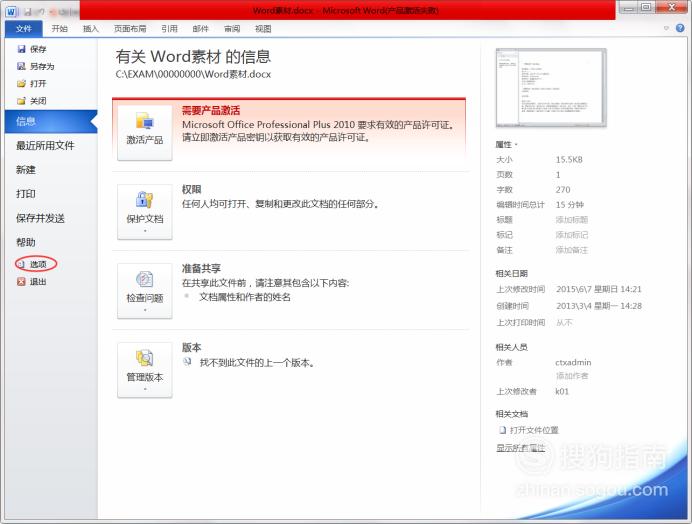The height and width of the screenshot is (524, 692).
Task: Click Add a title (添加标题) field
Action: coord(572,219)
